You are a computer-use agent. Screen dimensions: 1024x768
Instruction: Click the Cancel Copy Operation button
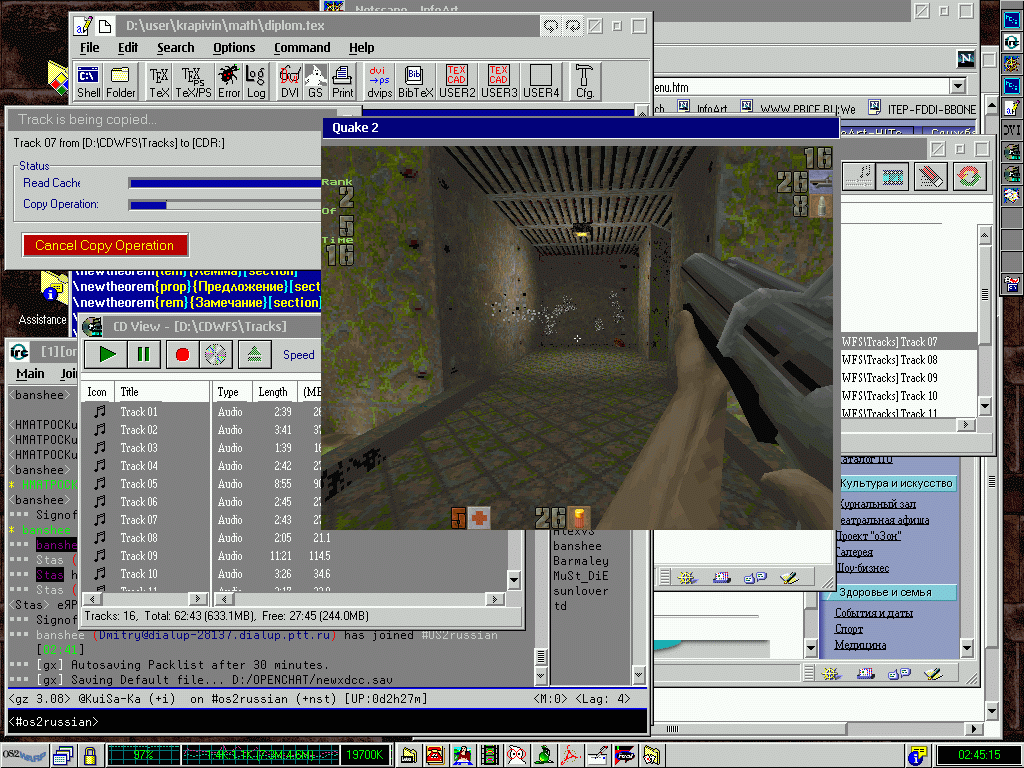(x=104, y=245)
